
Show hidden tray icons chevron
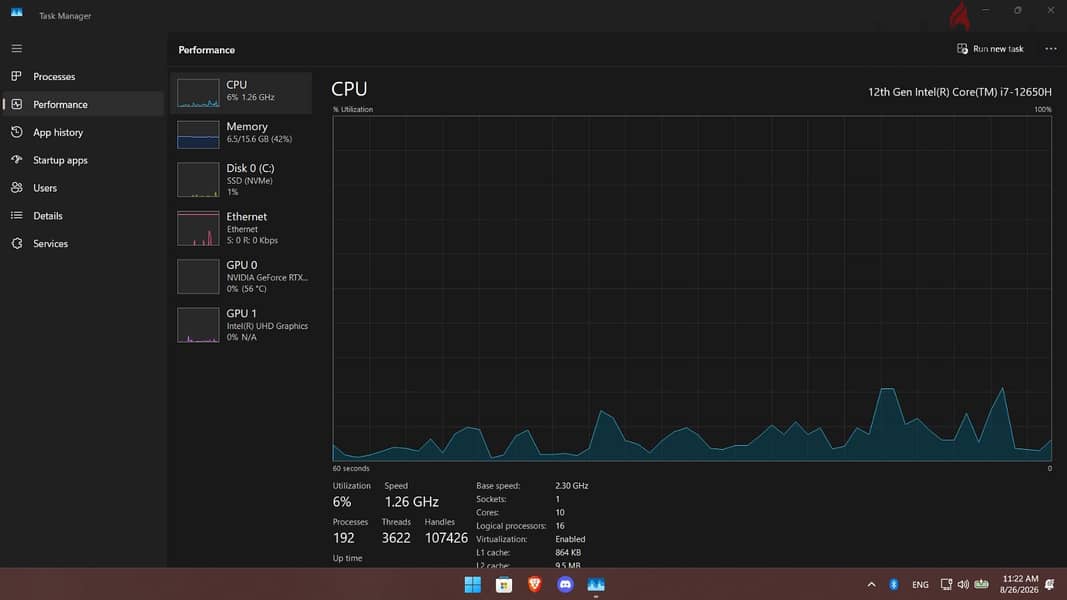point(871,584)
